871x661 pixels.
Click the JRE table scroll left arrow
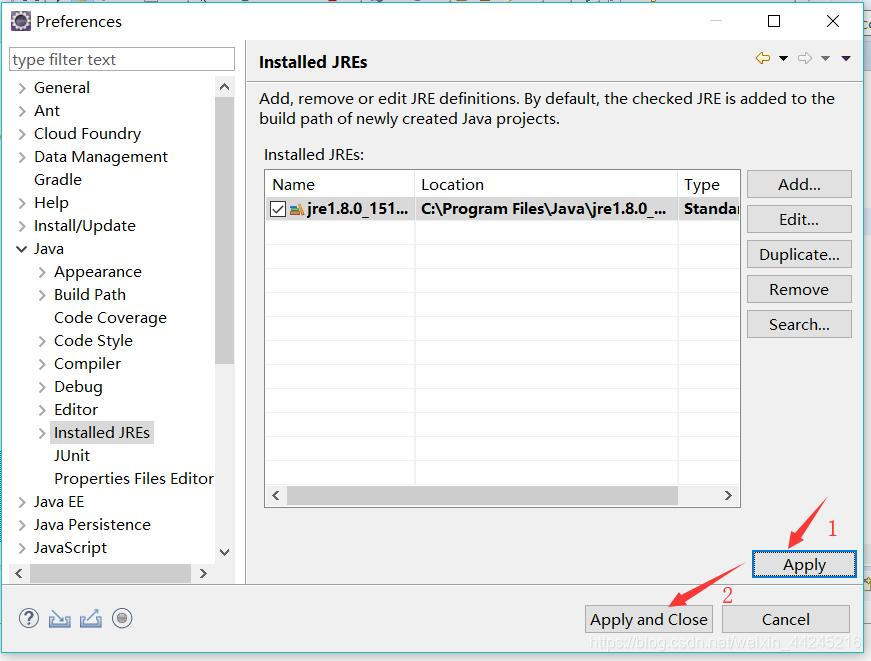click(x=276, y=495)
